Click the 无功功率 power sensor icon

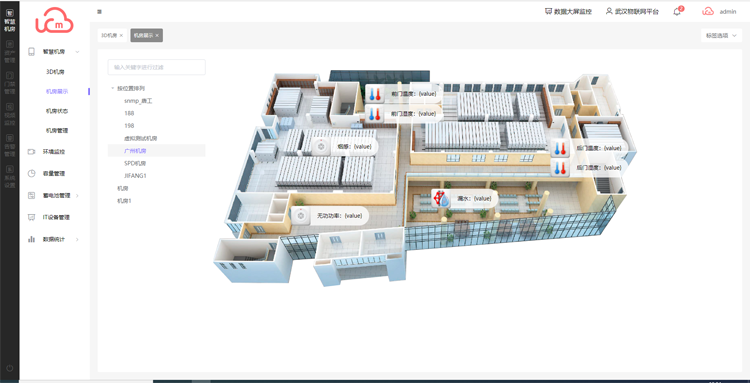tap(301, 216)
